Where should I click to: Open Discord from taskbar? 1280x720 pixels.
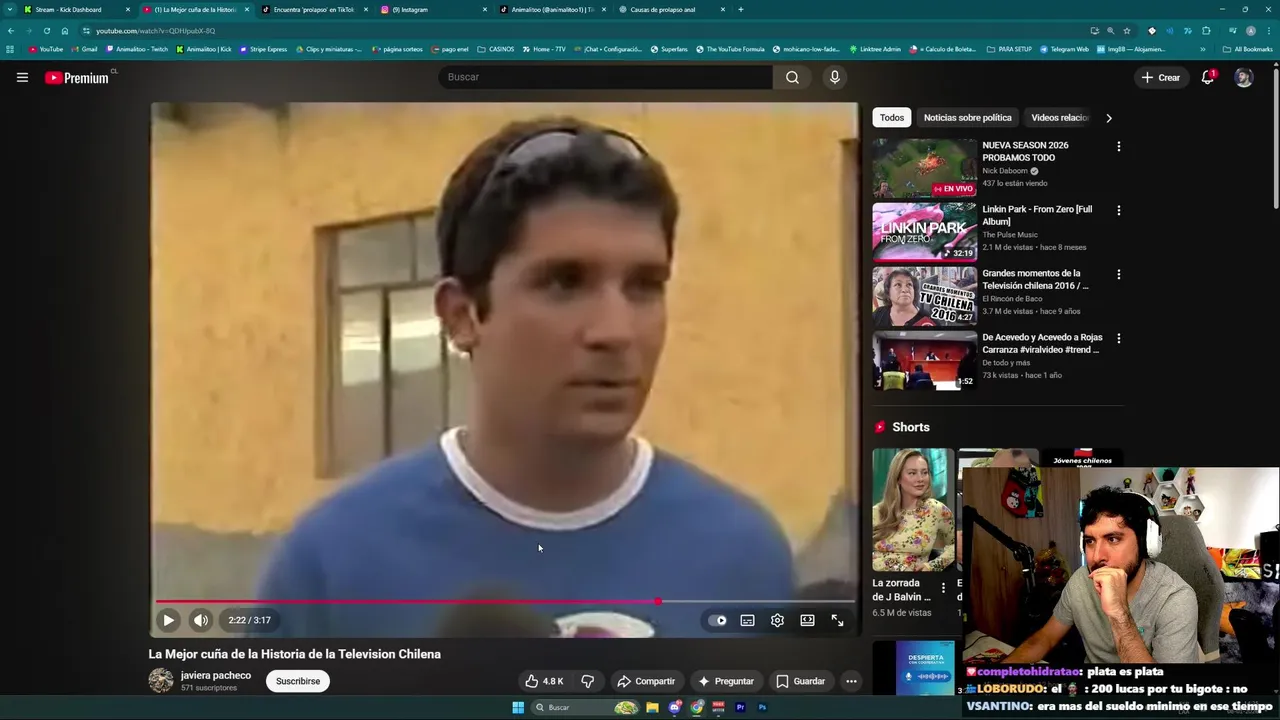(675, 707)
